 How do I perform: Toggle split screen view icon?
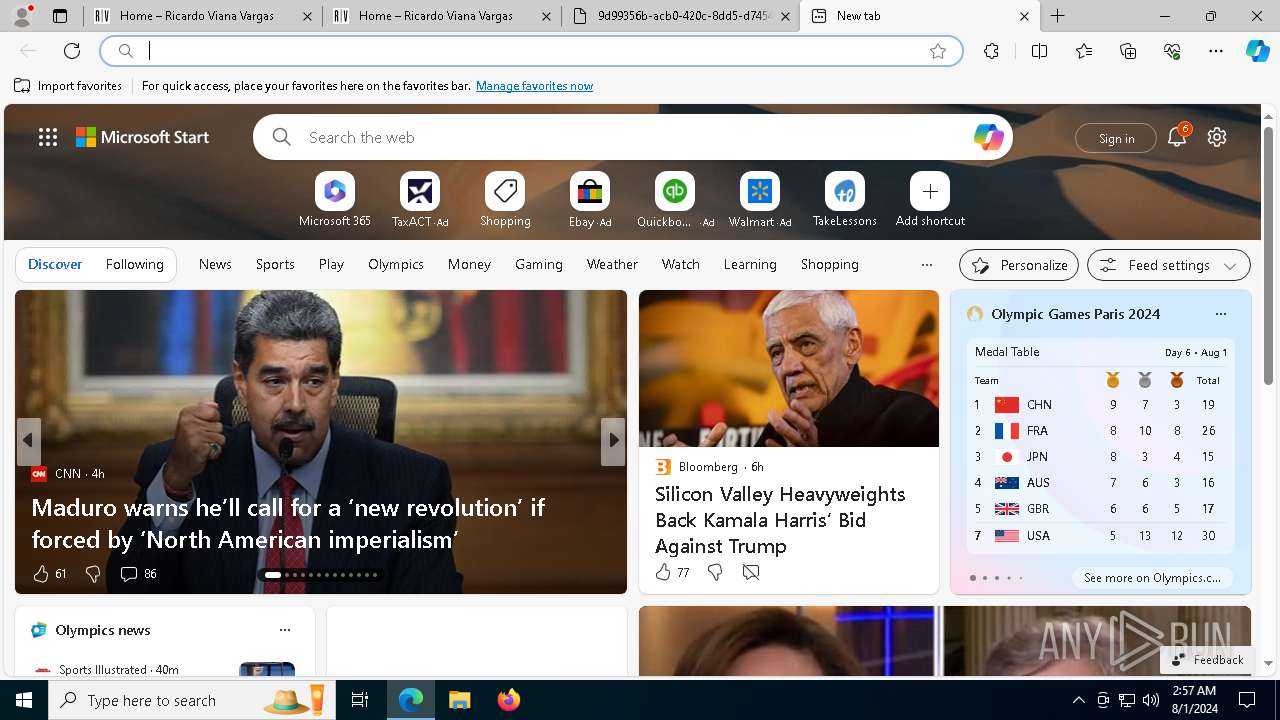1039,51
